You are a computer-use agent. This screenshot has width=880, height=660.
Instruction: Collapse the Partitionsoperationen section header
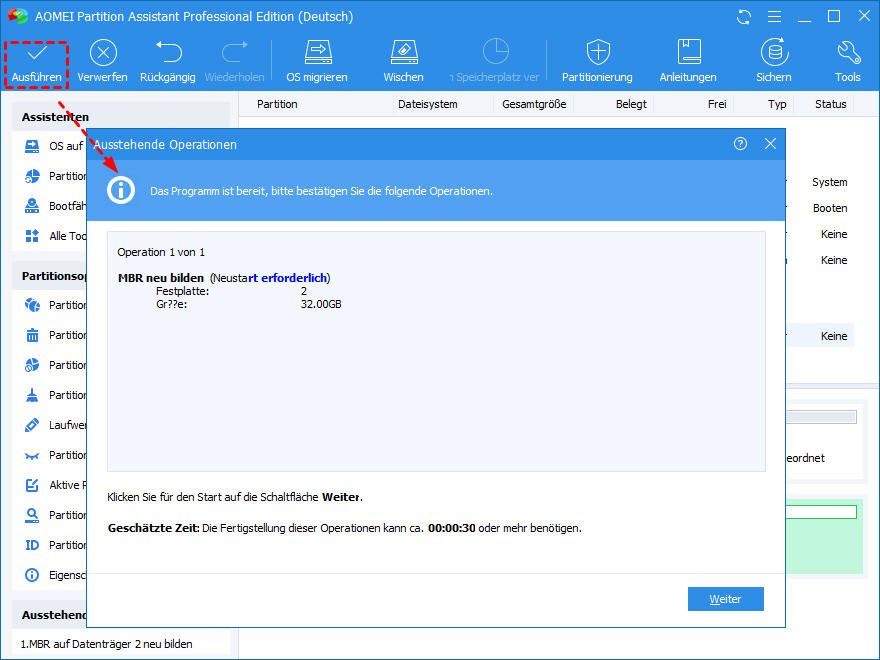(x=50, y=276)
